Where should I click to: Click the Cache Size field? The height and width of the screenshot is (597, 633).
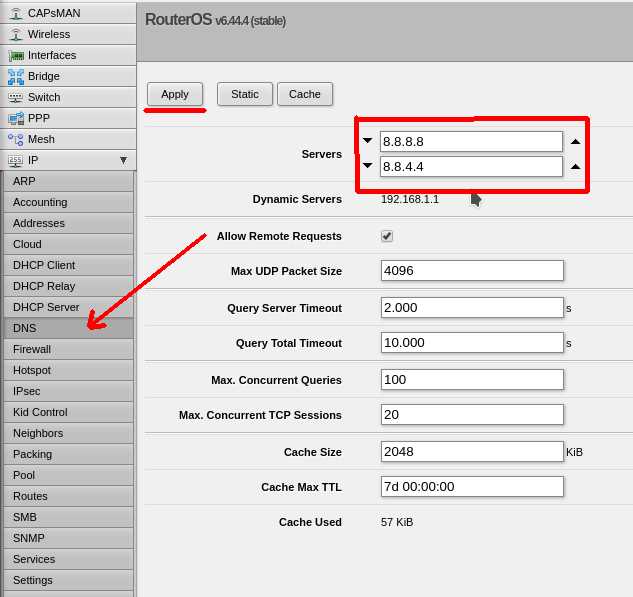(472, 452)
